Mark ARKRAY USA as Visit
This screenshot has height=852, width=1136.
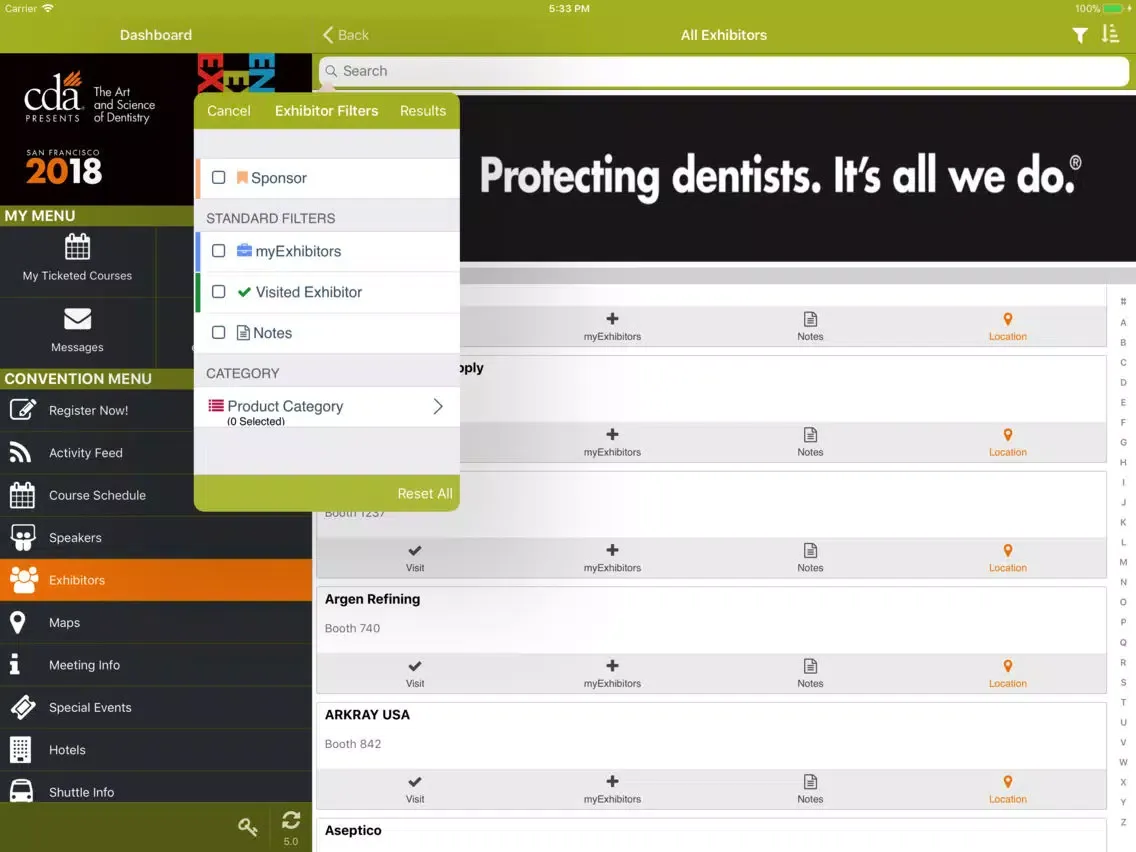click(415, 789)
